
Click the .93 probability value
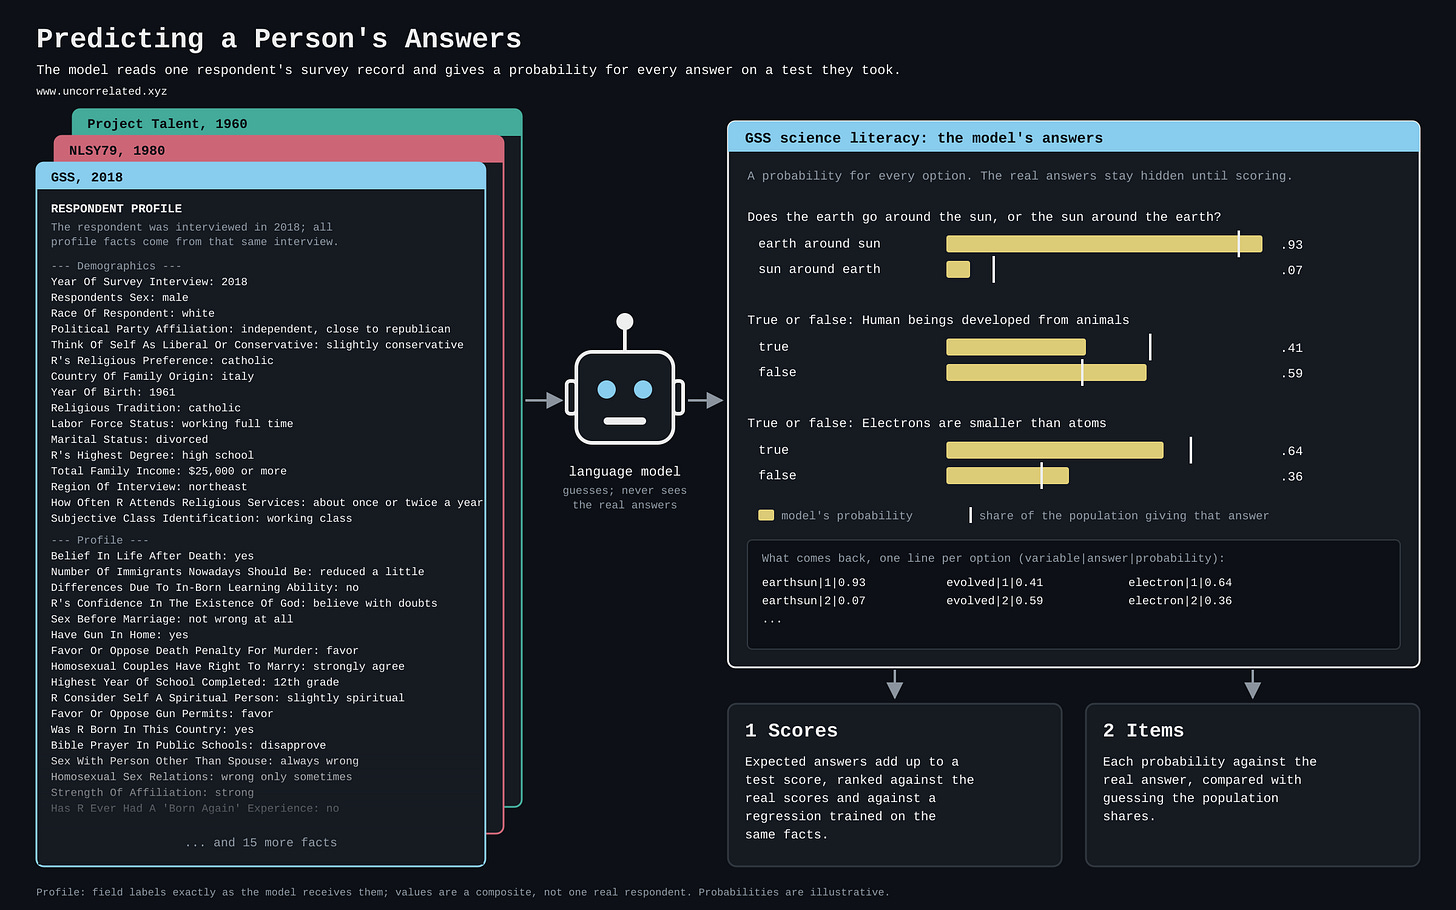pyautogui.click(x=1292, y=245)
